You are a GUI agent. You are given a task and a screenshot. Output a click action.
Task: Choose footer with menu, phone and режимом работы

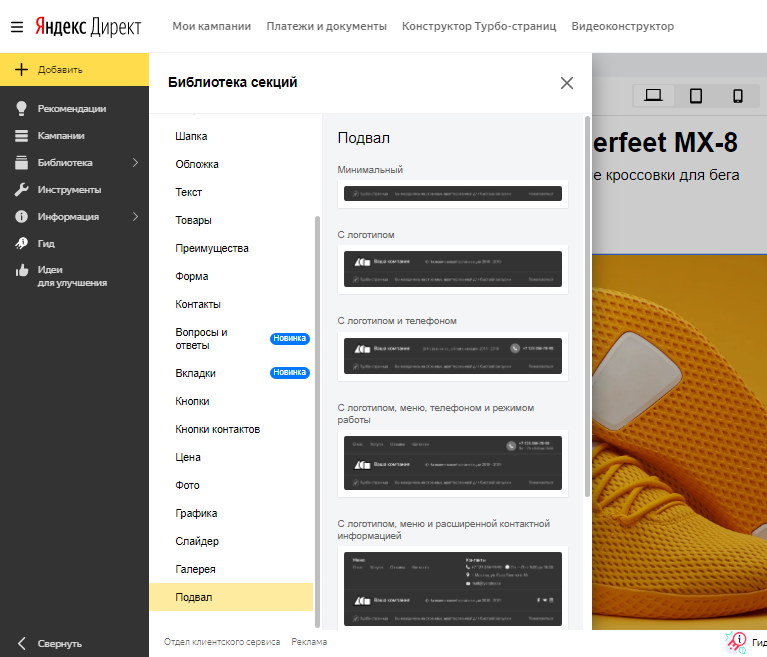tap(452, 463)
